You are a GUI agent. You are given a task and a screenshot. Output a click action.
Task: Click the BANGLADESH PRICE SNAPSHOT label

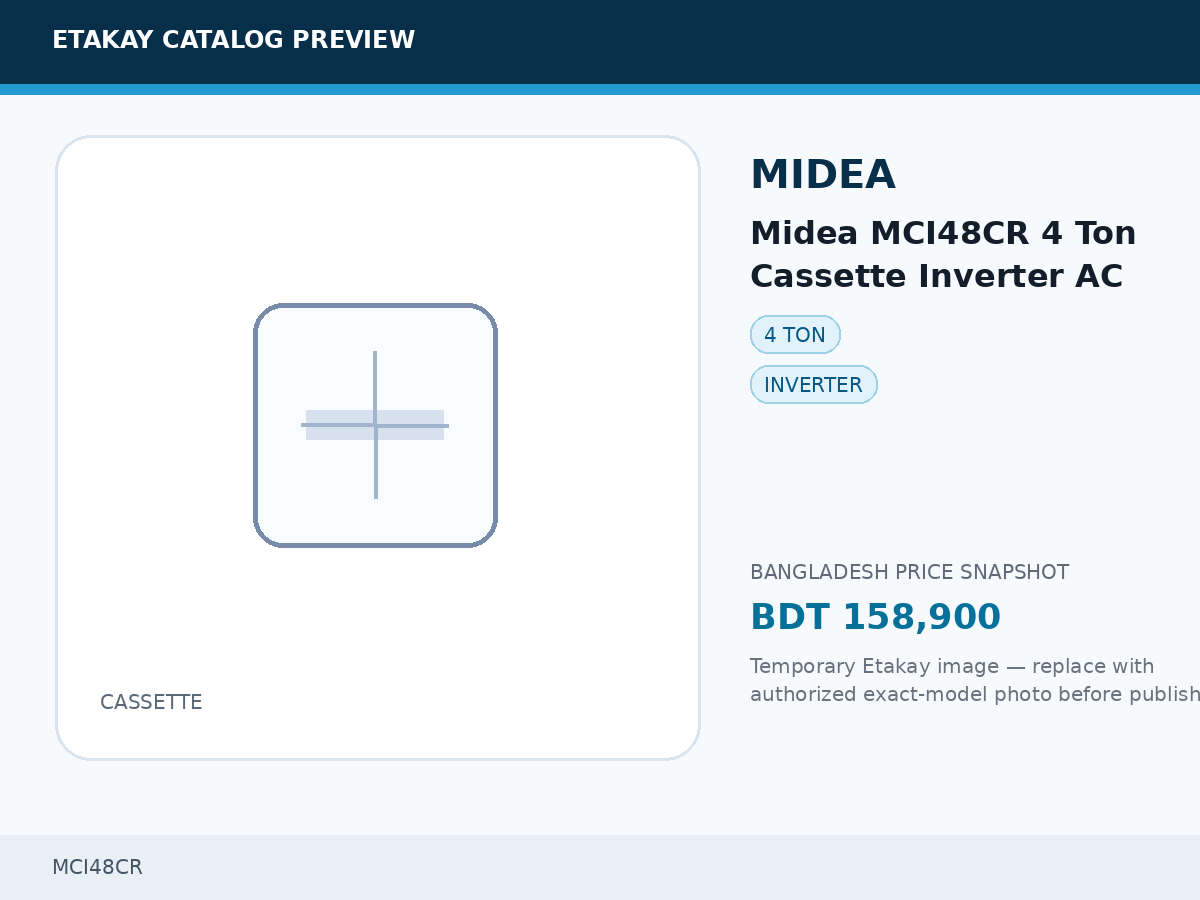pyautogui.click(x=909, y=572)
